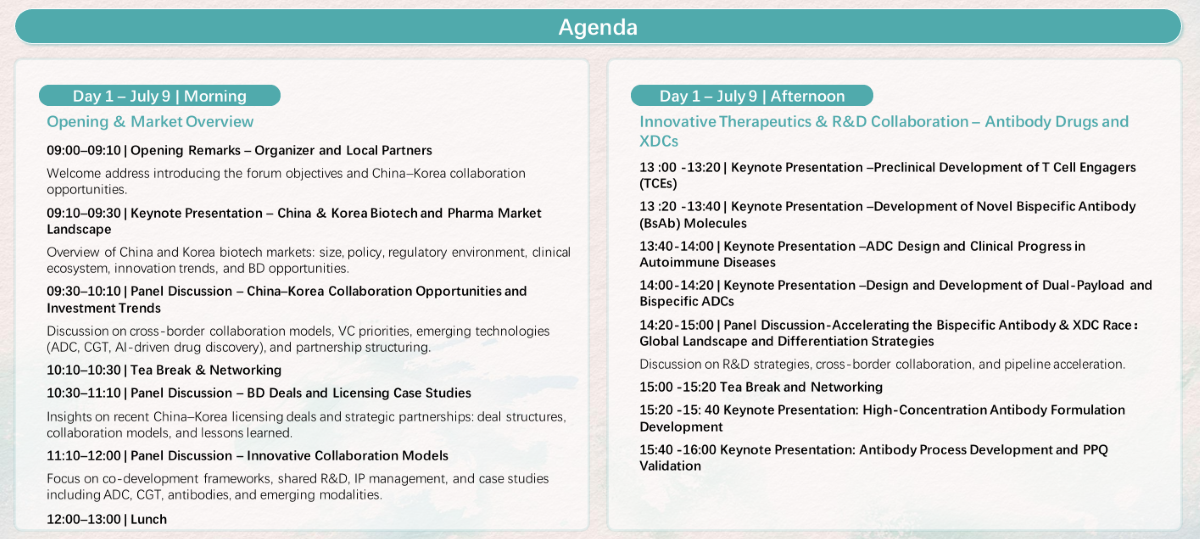
Task: Select the Day 1 July 9 Afternoon label
Action: 752,96
